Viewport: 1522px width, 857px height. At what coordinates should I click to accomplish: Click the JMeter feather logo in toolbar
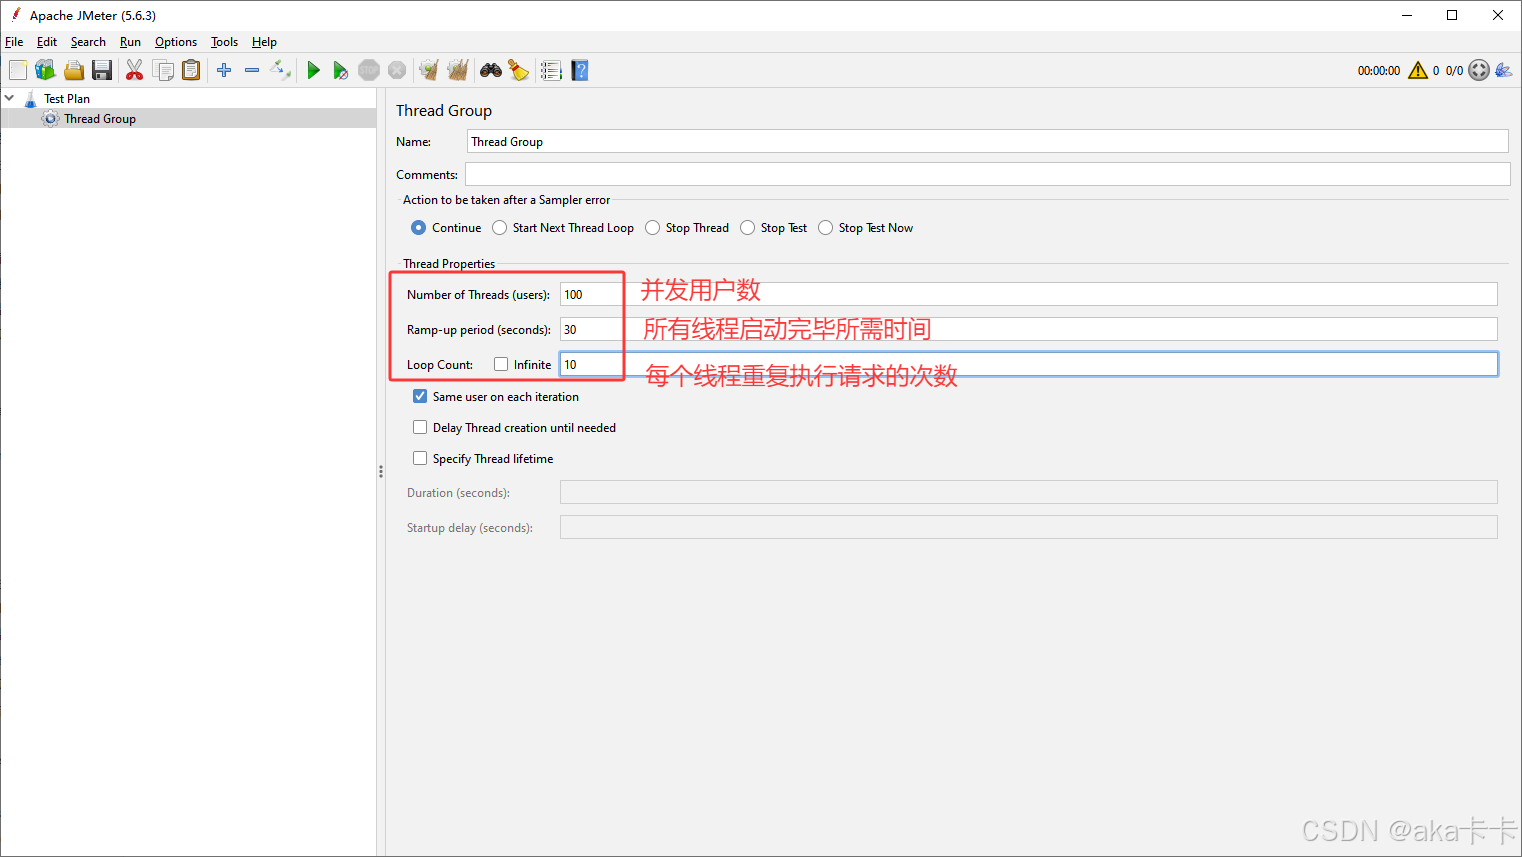click(1504, 70)
